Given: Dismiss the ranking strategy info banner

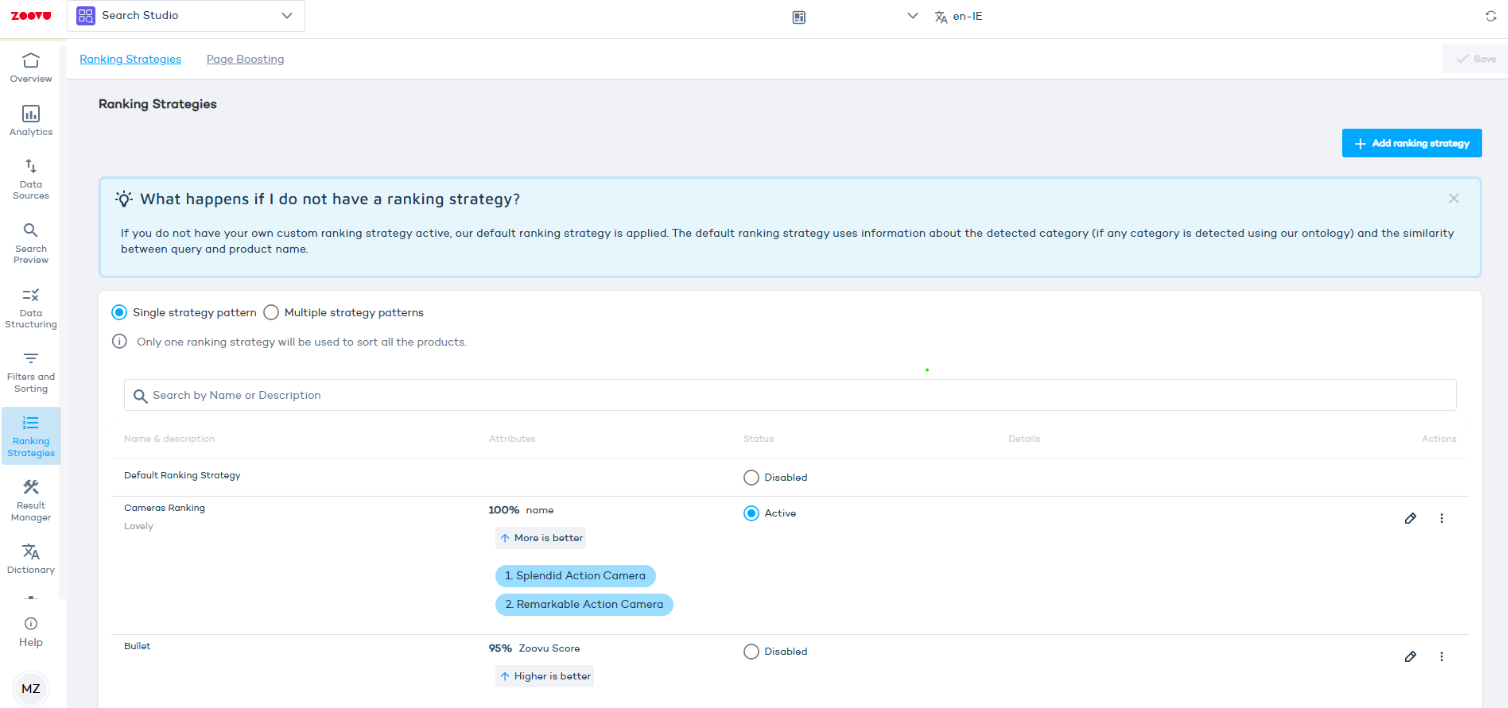Looking at the screenshot, I should click(x=1453, y=198).
